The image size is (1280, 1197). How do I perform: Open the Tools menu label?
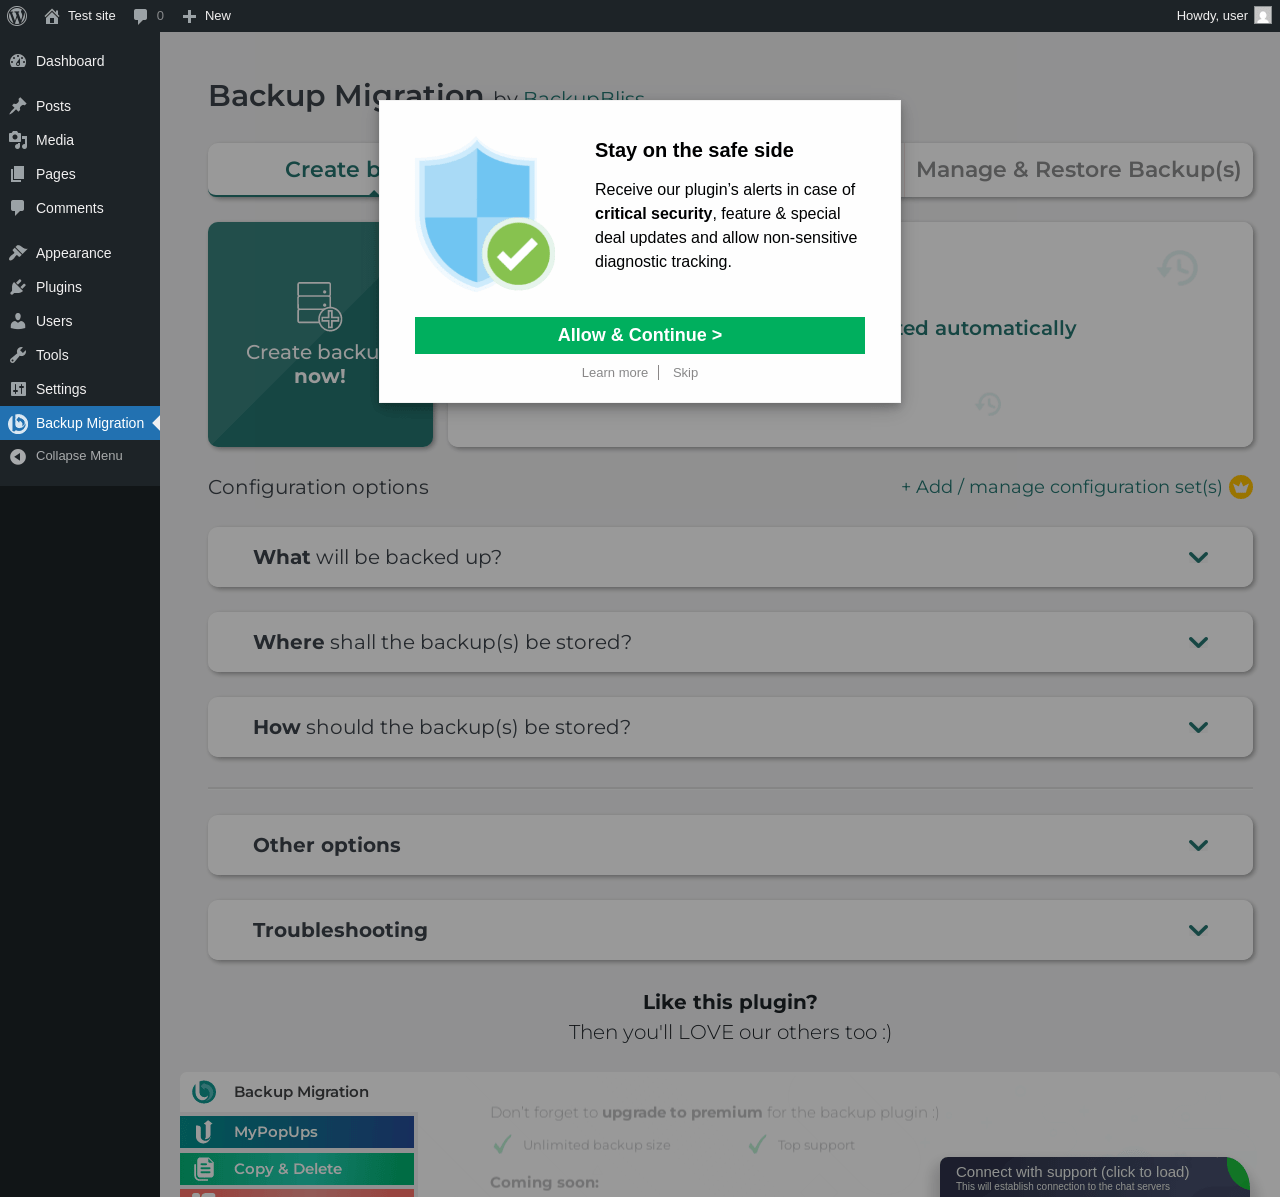coord(52,355)
